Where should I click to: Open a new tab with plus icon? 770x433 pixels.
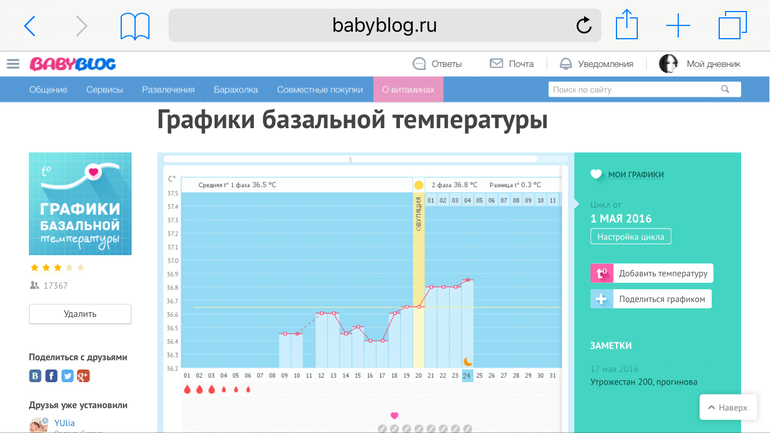678,26
